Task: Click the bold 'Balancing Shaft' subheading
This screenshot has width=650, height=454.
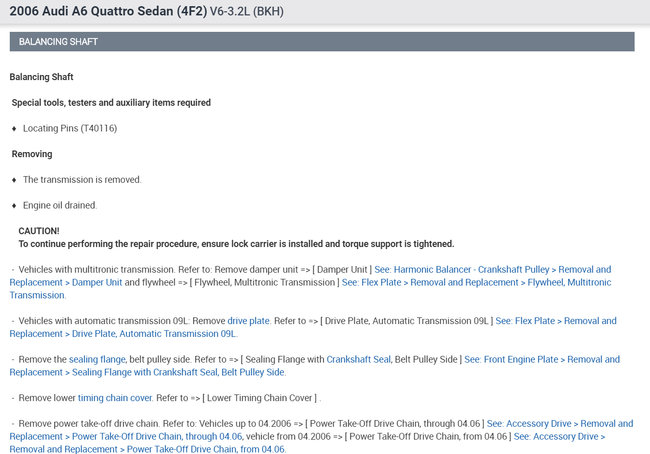Action: pyautogui.click(x=41, y=77)
